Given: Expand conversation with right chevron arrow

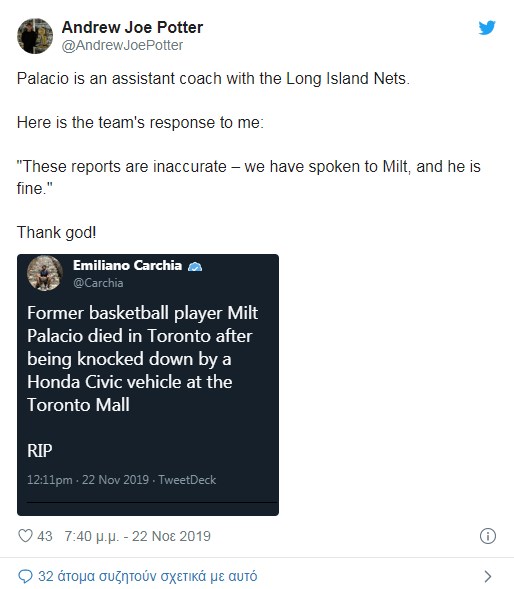Looking at the screenshot, I should click(x=488, y=576).
